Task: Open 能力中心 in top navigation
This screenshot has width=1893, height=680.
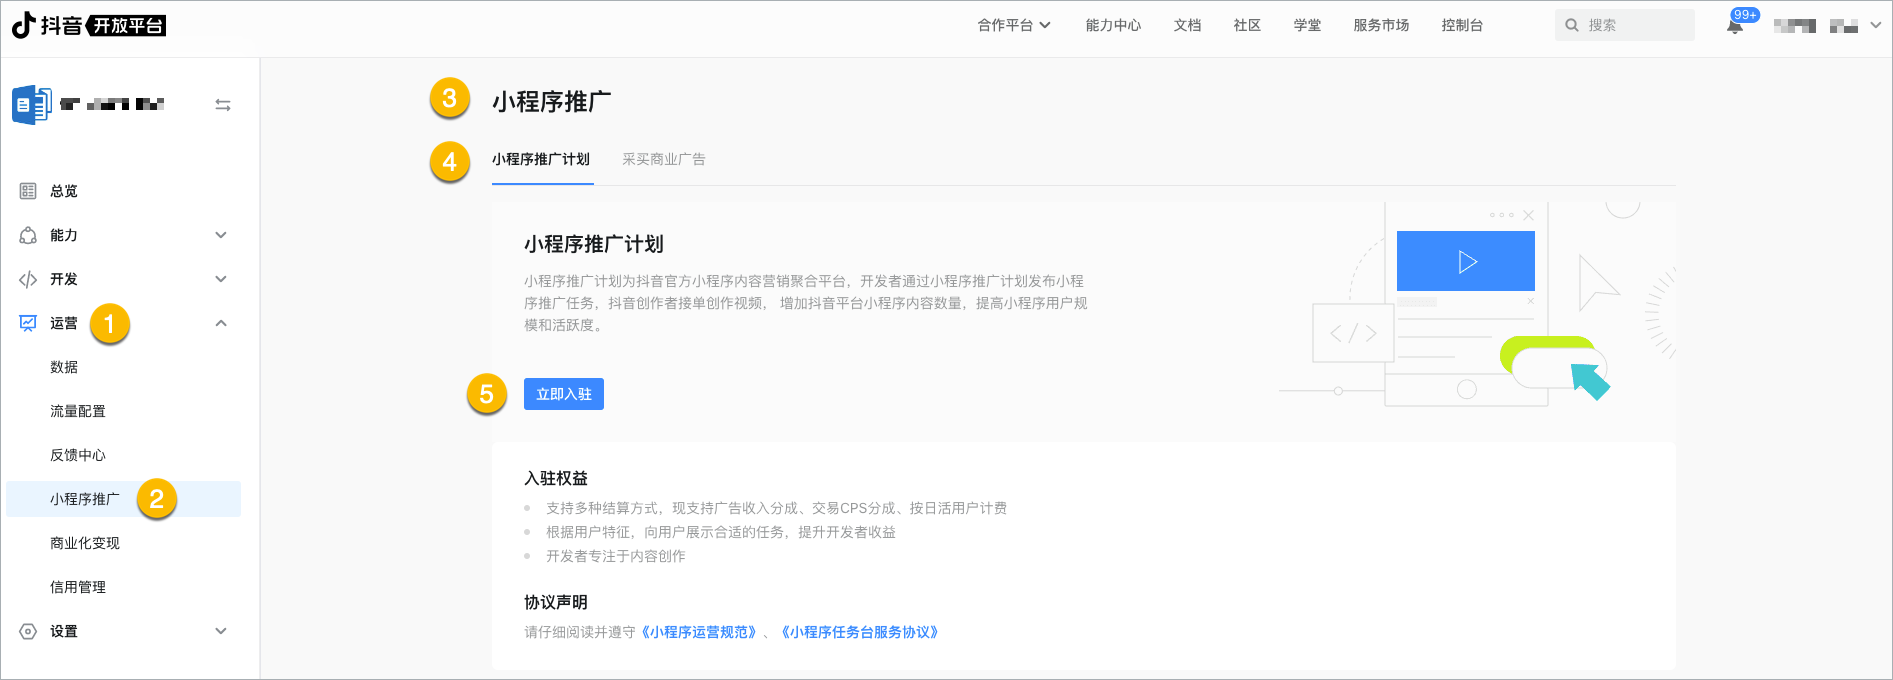Action: (1113, 25)
